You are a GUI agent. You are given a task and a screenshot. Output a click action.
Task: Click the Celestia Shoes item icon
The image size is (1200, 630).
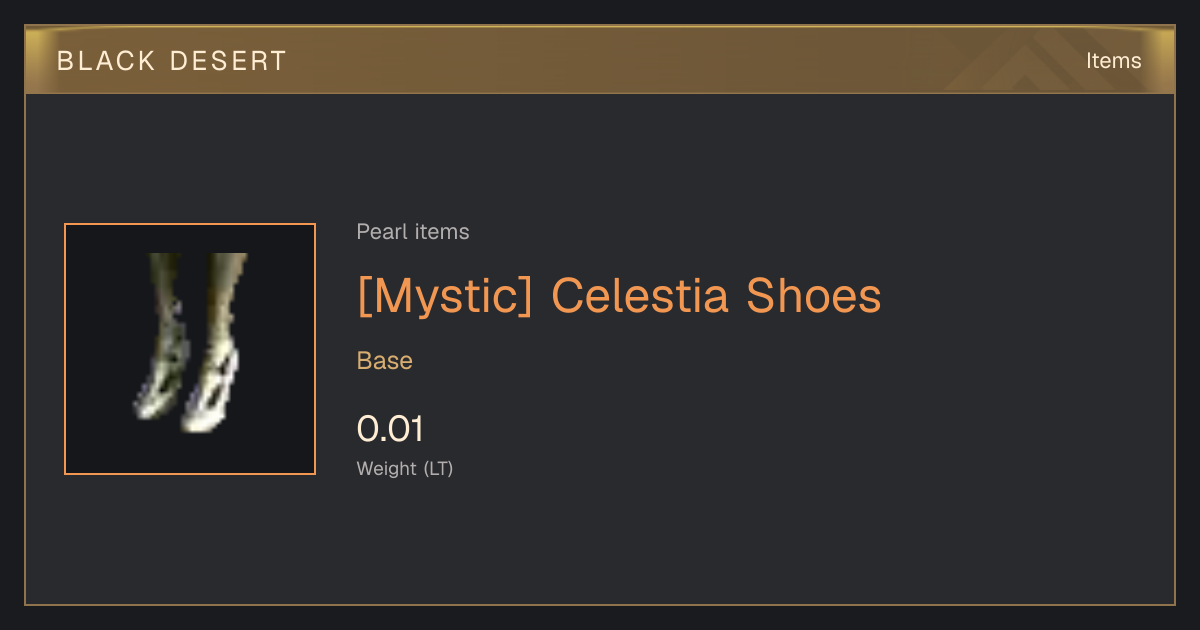coord(190,349)
